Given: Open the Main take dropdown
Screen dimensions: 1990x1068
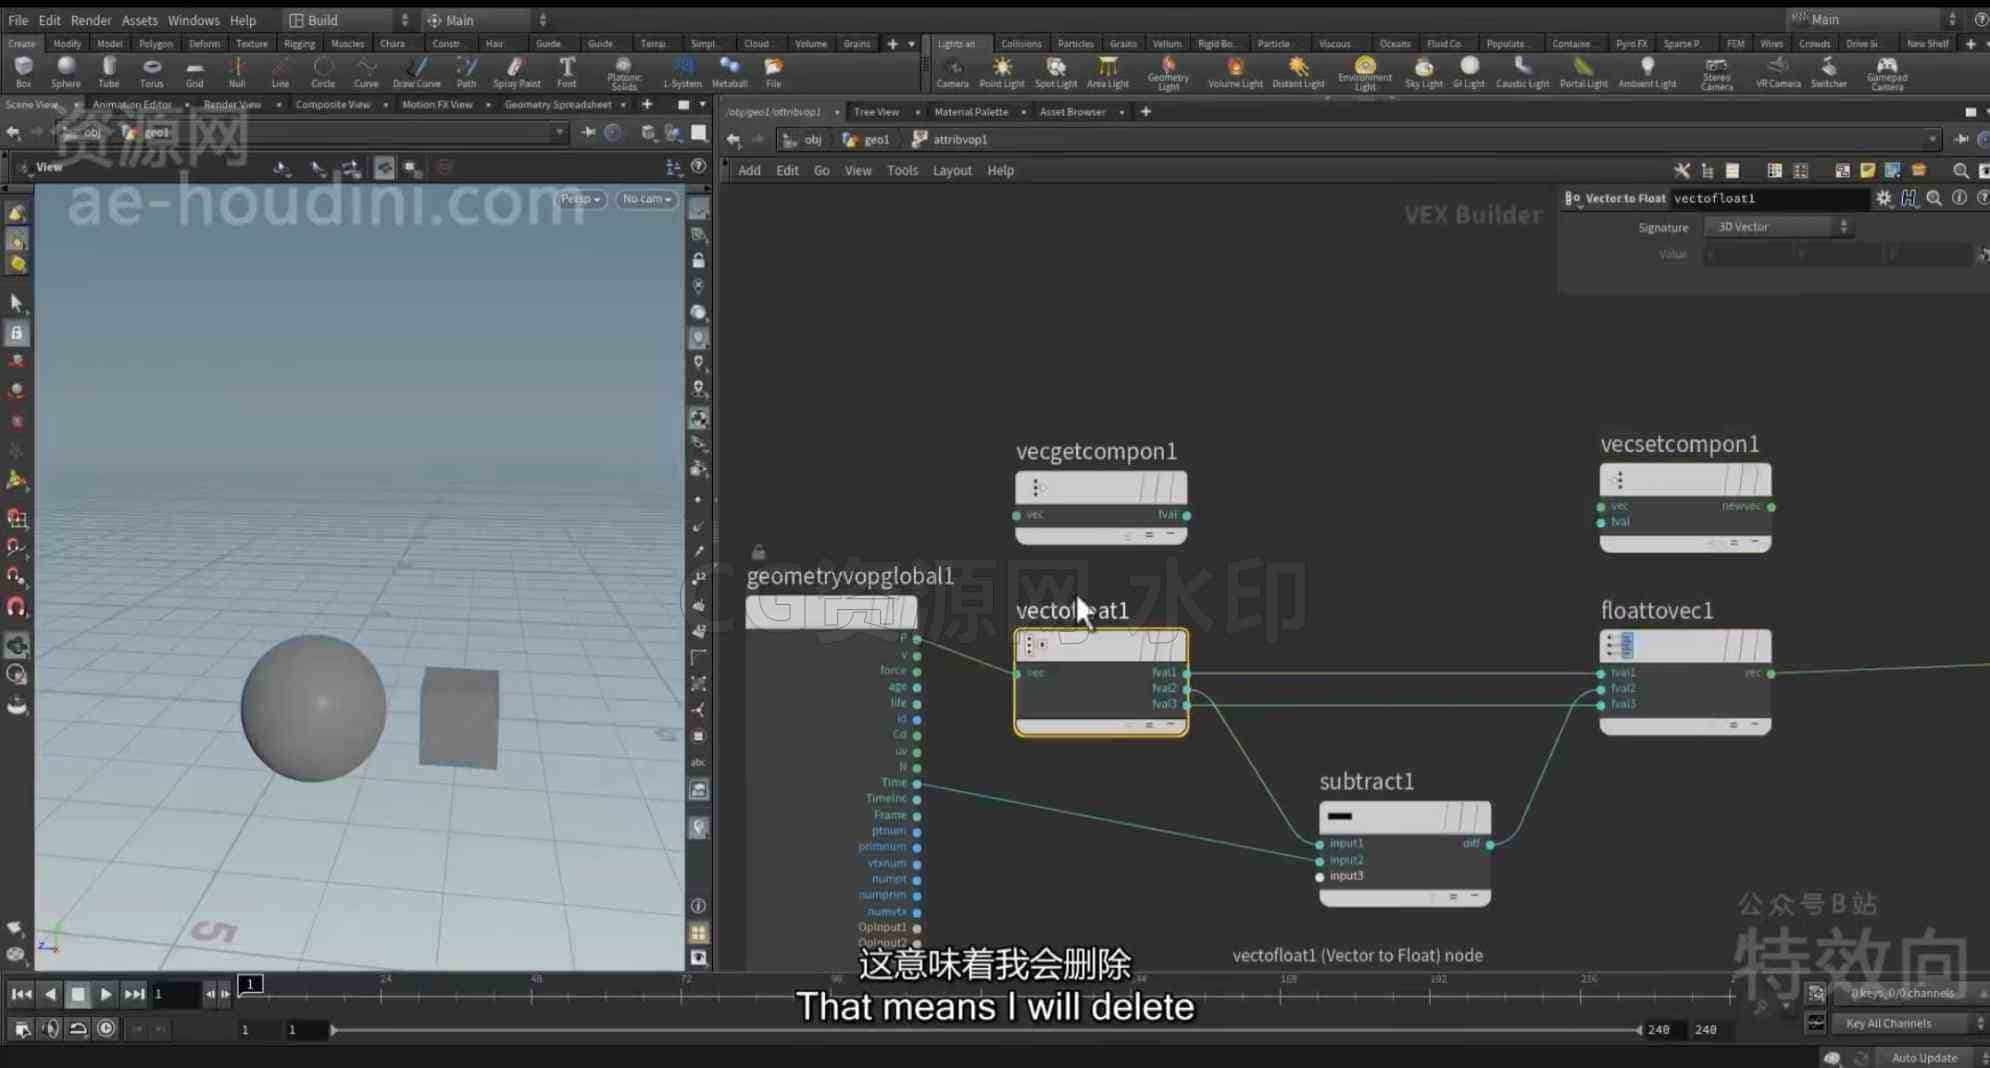Looking at the screenshot, I should [x=1872, y=19].
